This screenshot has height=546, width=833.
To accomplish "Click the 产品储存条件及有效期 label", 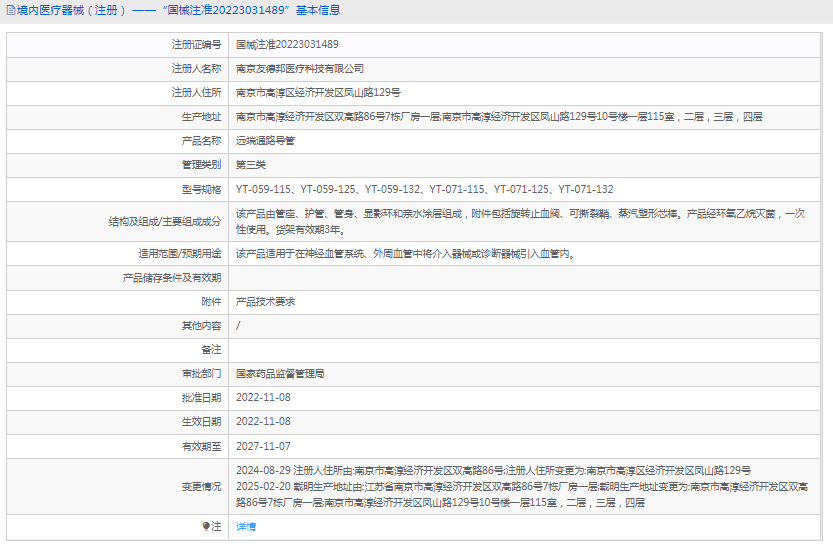I will click(172, 278).
